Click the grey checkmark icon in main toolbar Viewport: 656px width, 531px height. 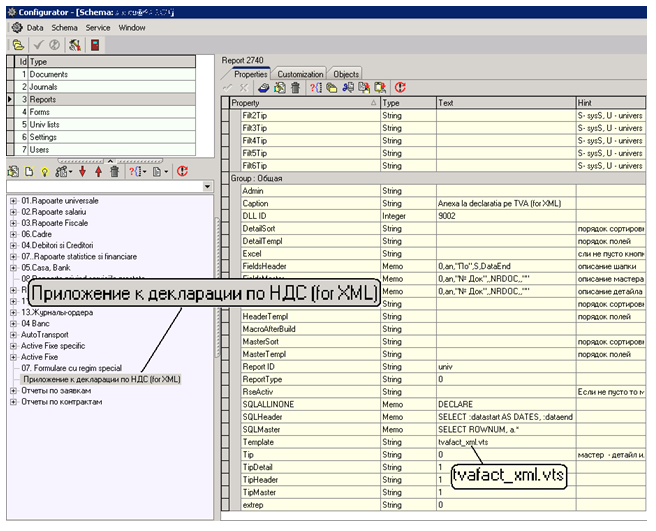click(x=38, y=45)
